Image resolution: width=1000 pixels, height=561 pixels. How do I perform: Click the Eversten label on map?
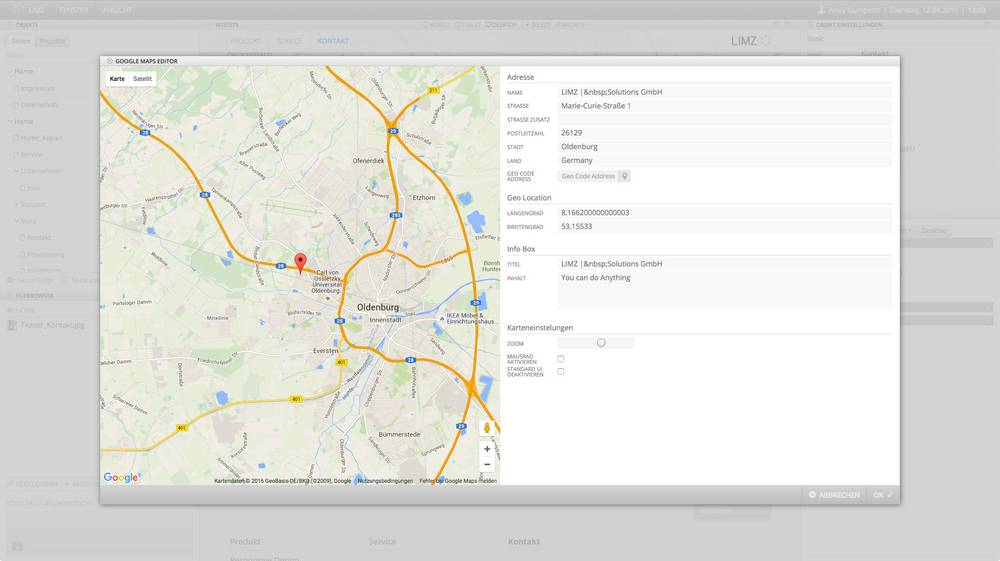tap(325, 351)
